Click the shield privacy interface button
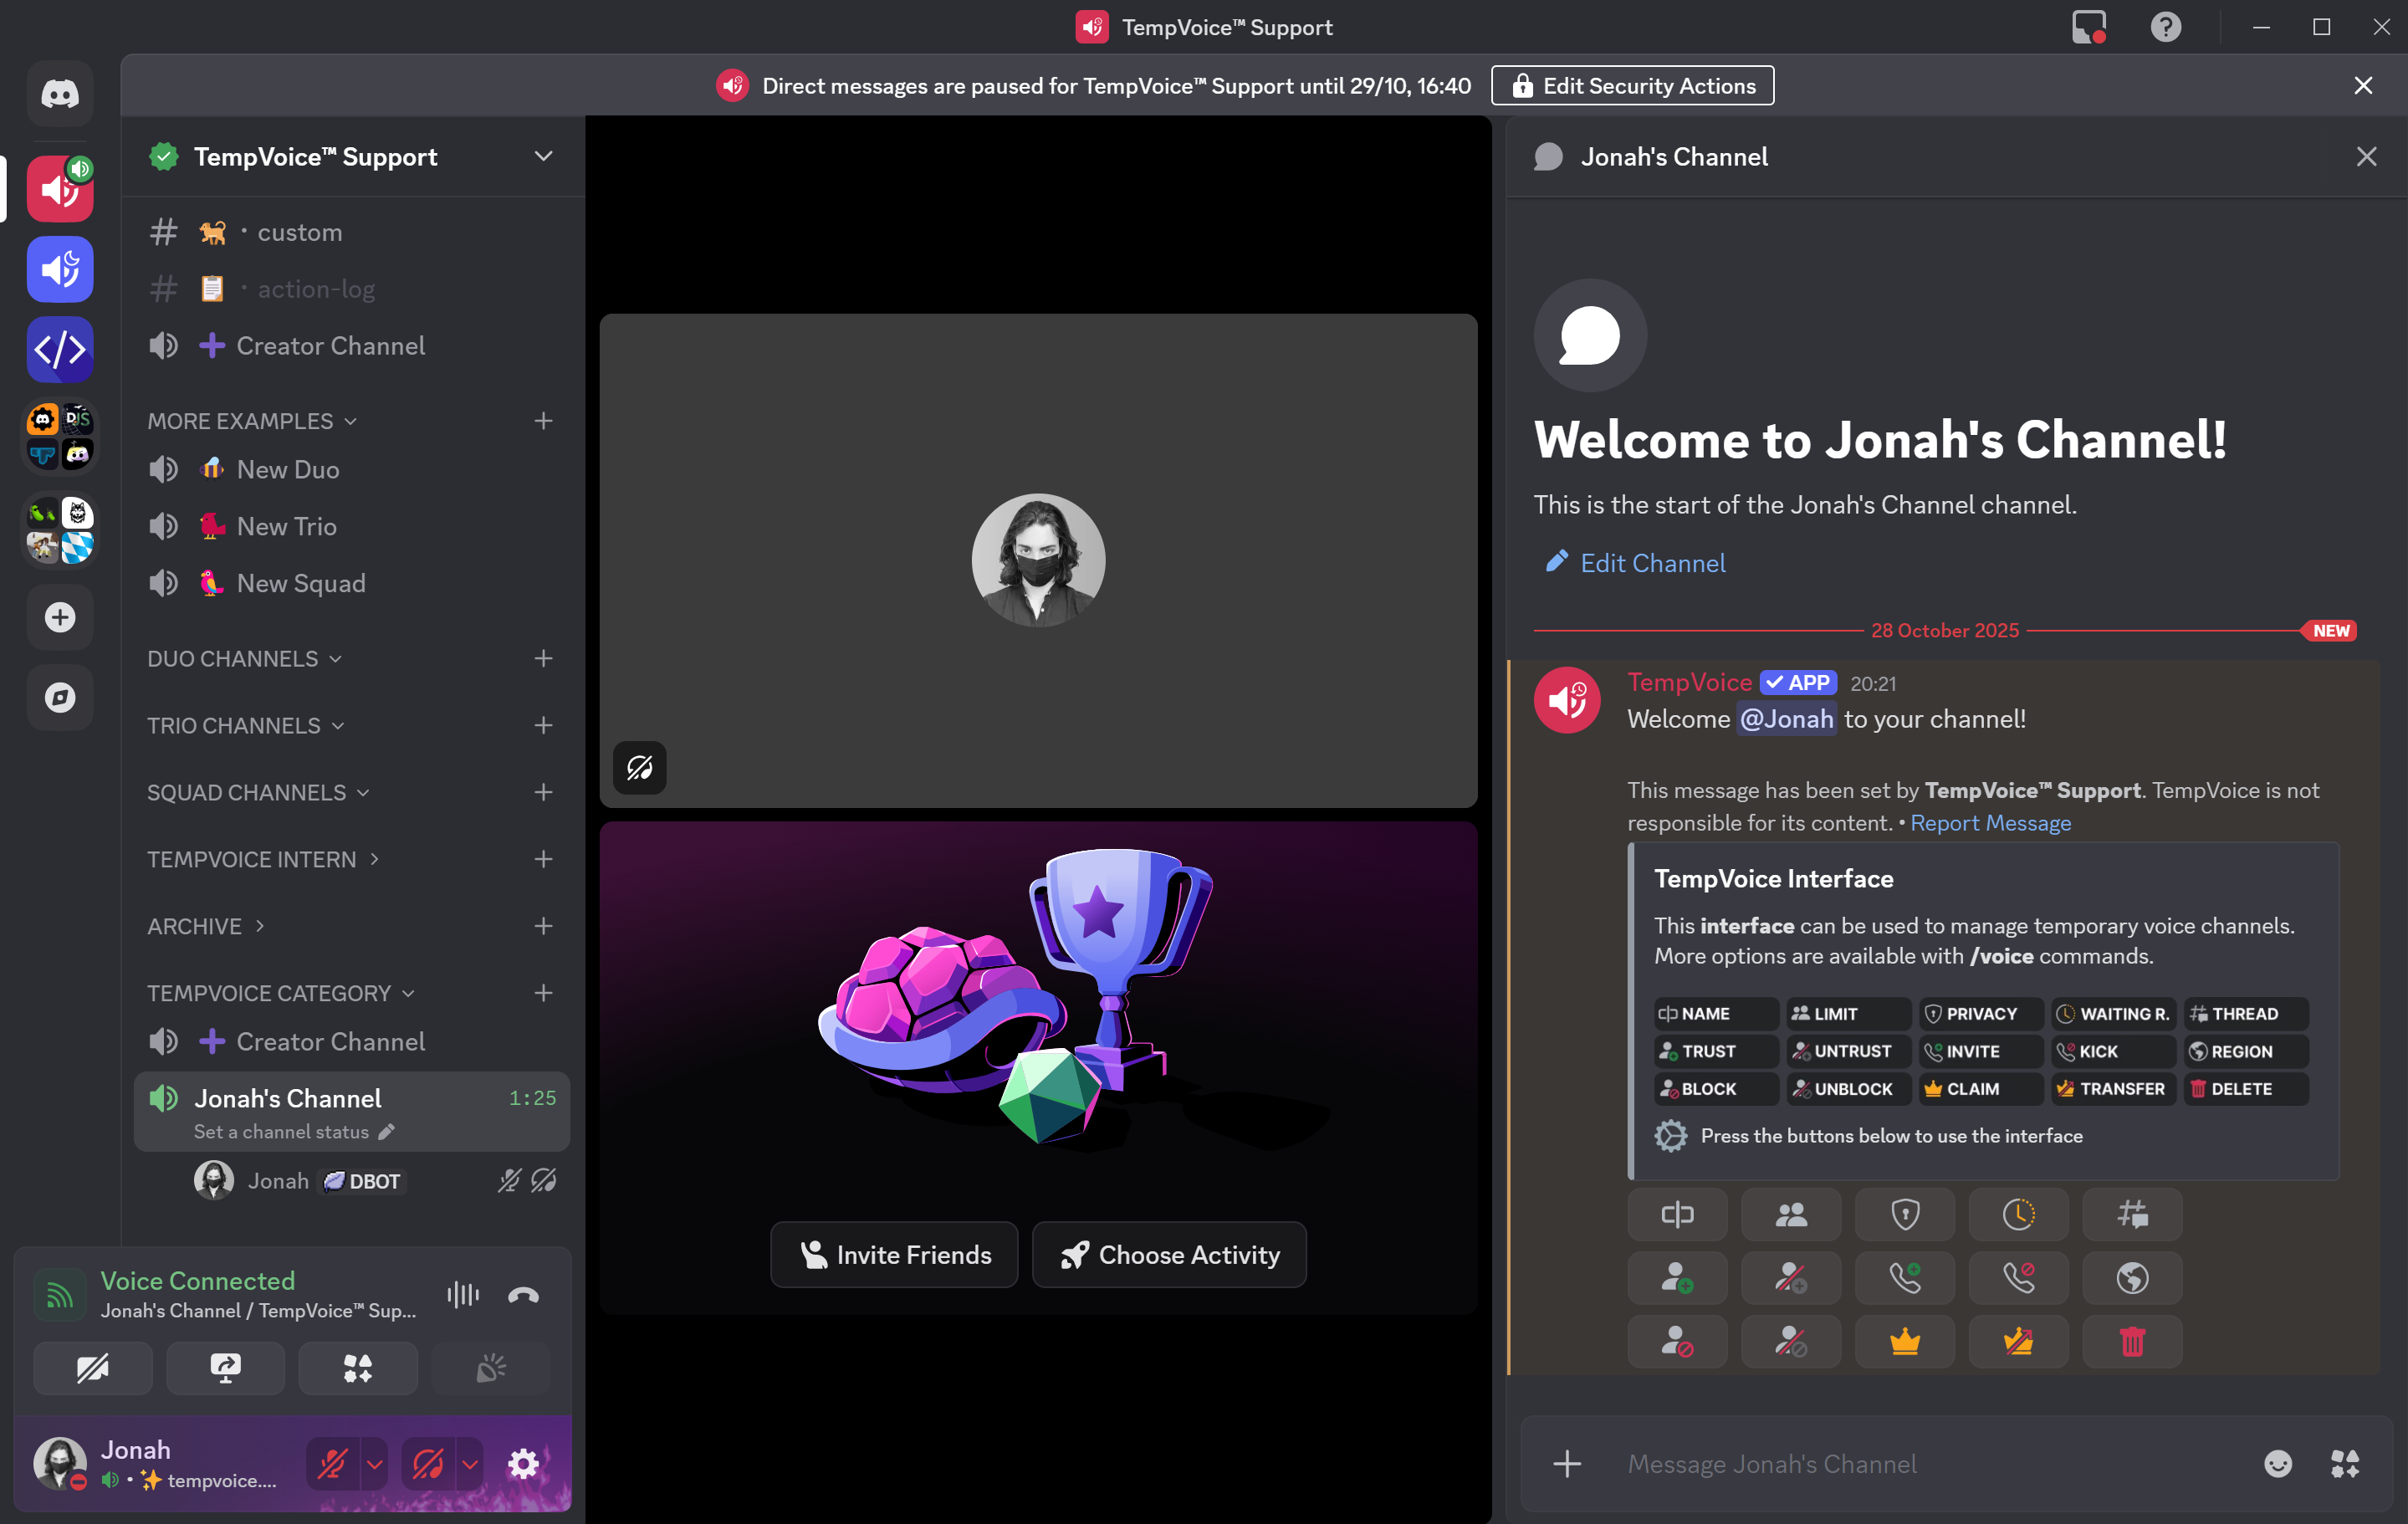The height and width of the screenshot is (1524, 2408). 1904,1215
